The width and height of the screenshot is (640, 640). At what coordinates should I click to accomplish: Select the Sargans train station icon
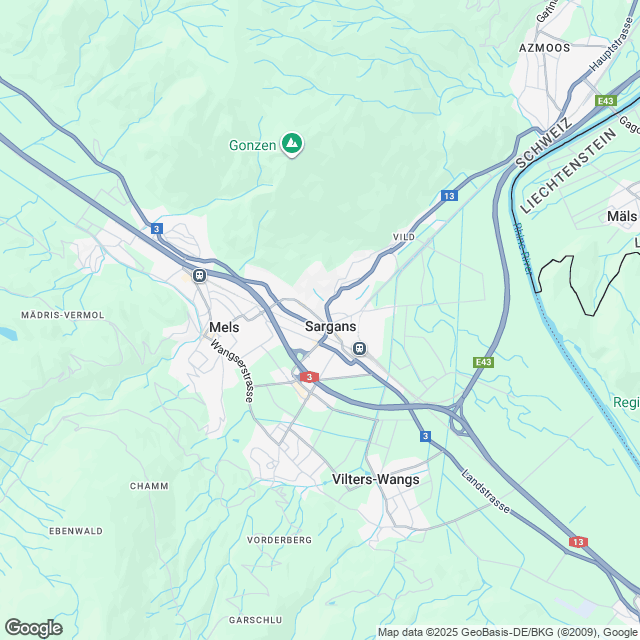coord(359,349)
